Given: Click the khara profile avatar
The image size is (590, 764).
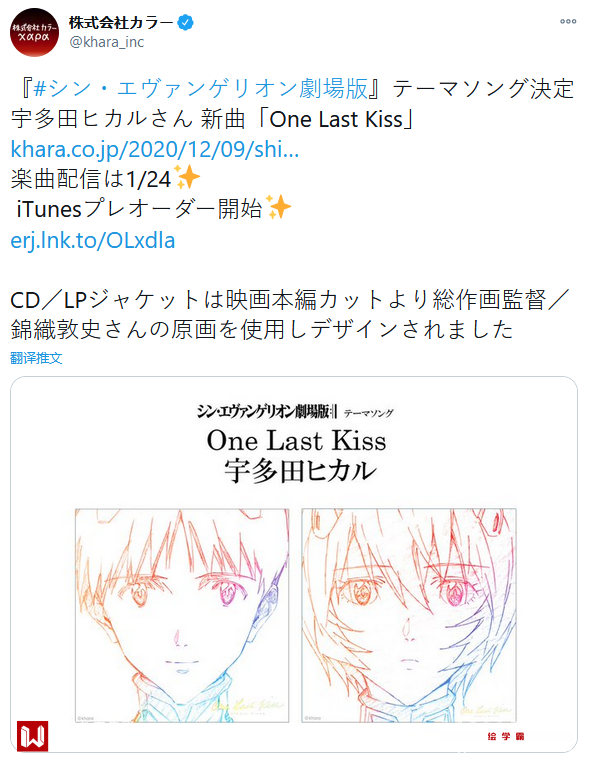Looking at the screenshot, I should 34,33.
